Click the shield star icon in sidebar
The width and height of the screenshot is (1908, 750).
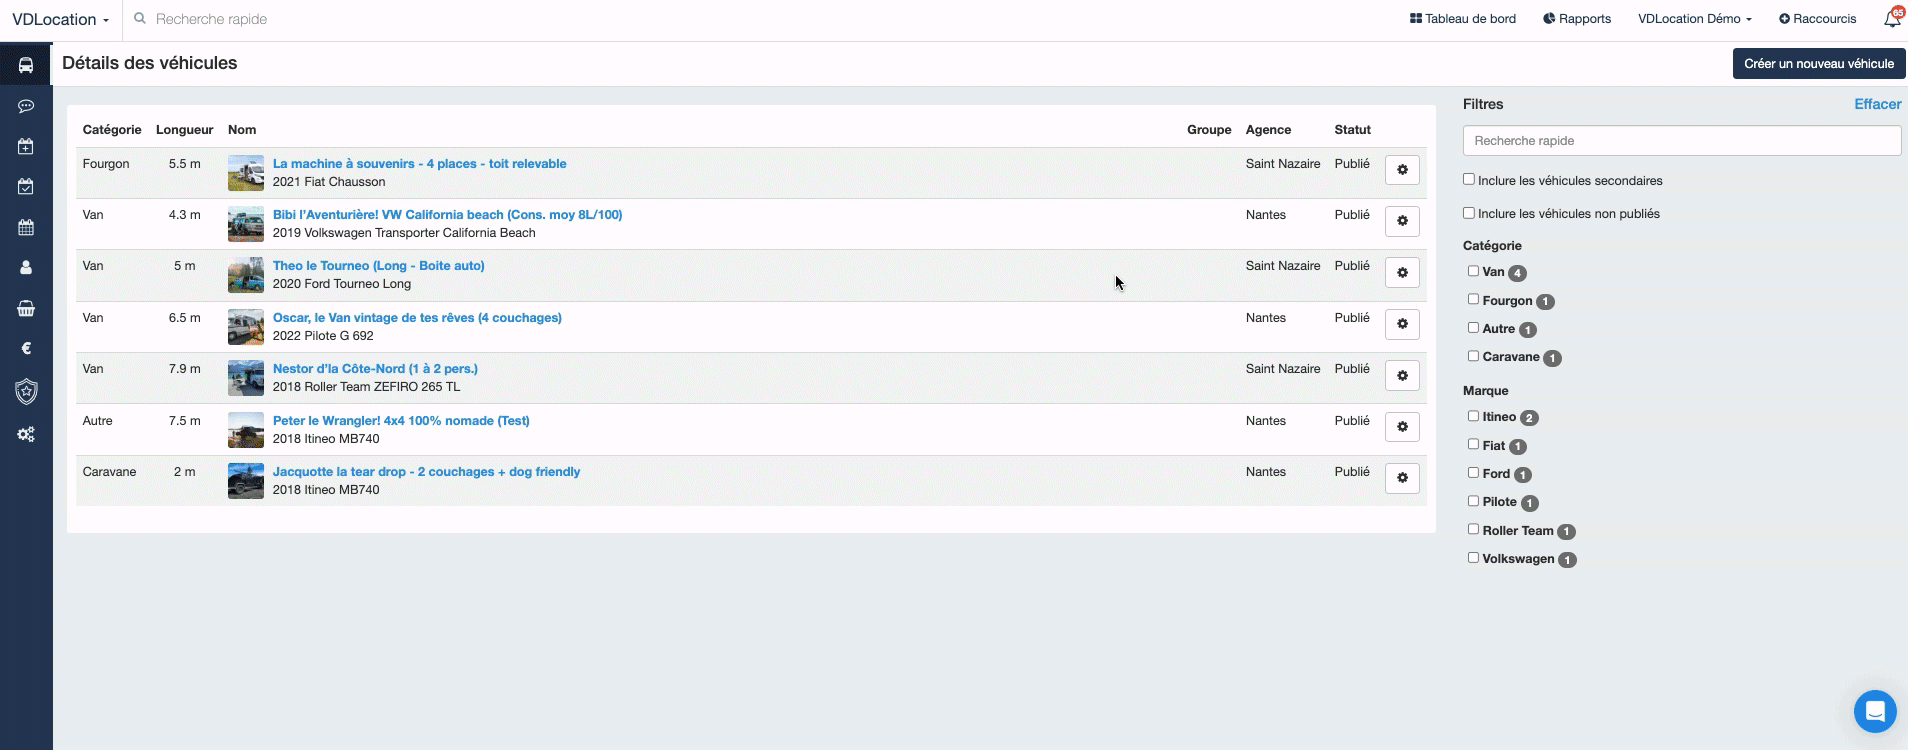click(x=26, y=392)
